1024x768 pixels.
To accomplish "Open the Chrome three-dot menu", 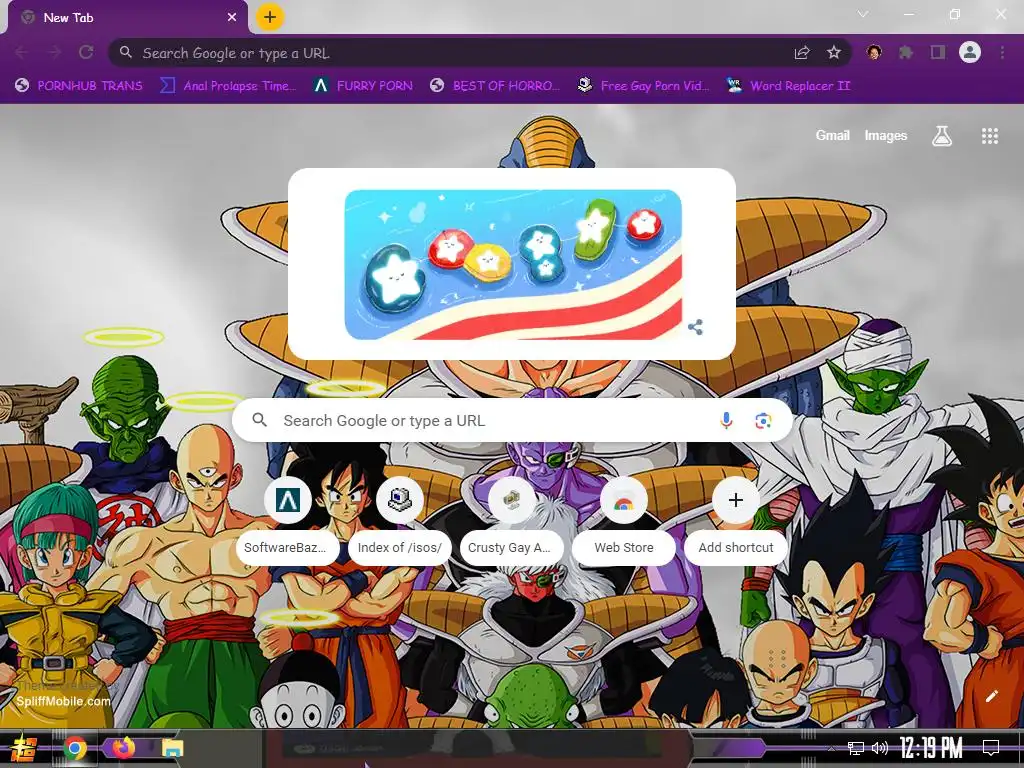I will 1002,52.
